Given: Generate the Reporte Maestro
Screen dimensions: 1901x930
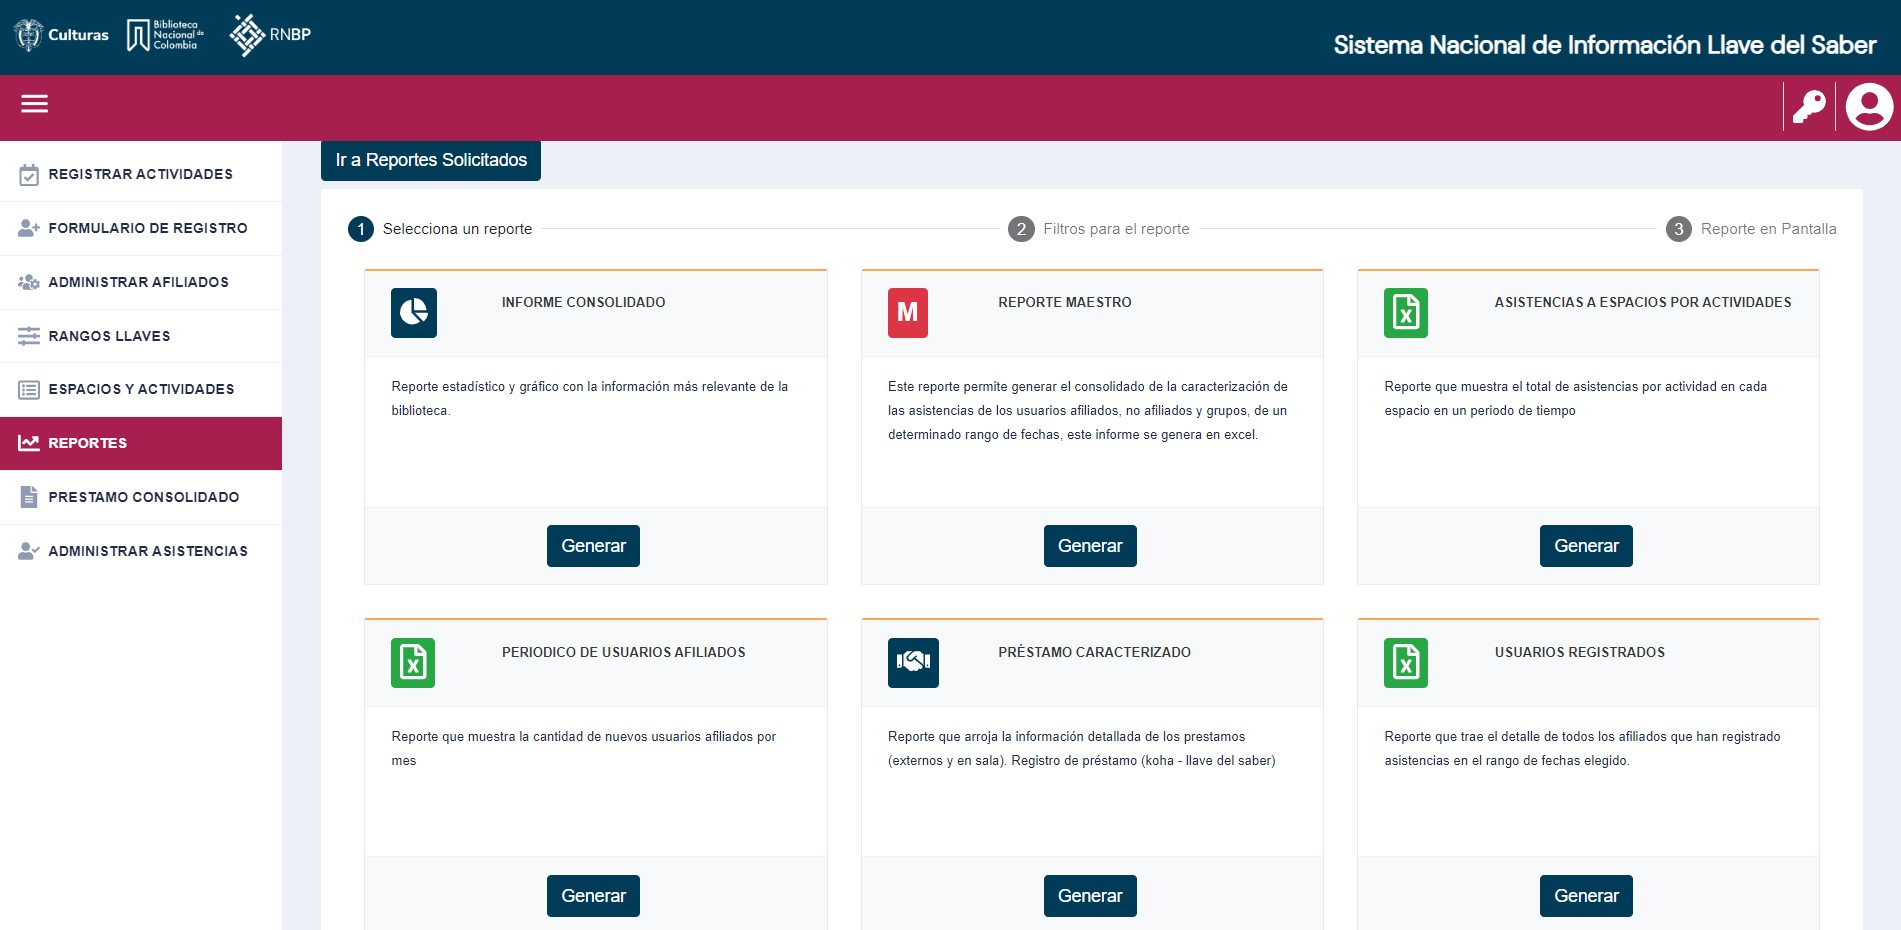Looking at the screenshot, I should pos(1090,546).
